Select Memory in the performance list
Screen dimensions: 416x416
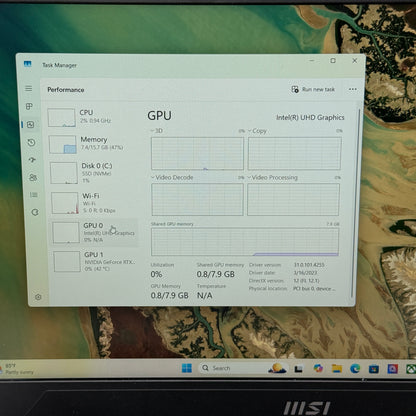coord(91,144)
